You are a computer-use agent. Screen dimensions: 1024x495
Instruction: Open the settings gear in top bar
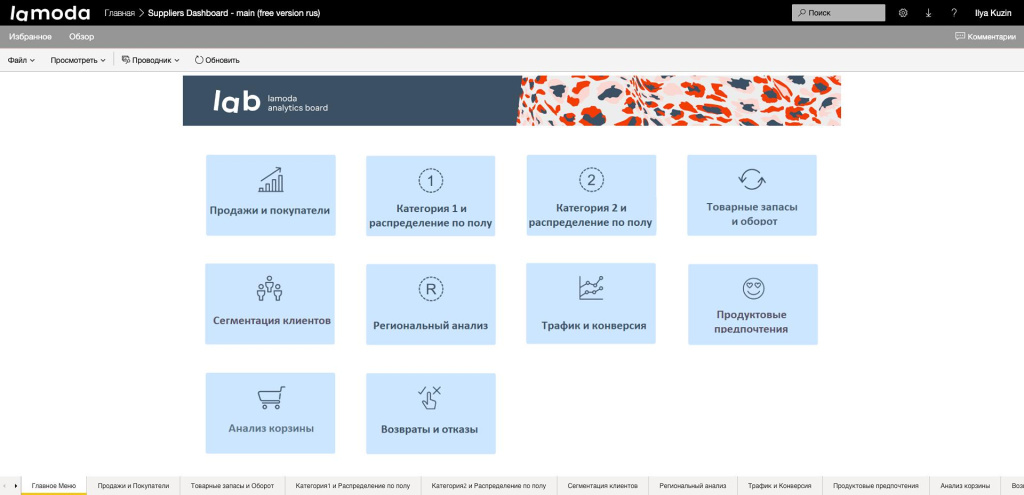[x=903, y=13]
